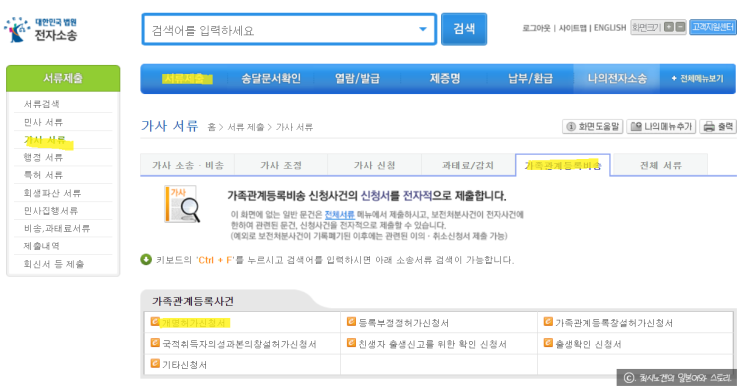The height and width of the screenshot is (392, 743).
Task: Expand 전체메뉴보기
Action: 698,79
